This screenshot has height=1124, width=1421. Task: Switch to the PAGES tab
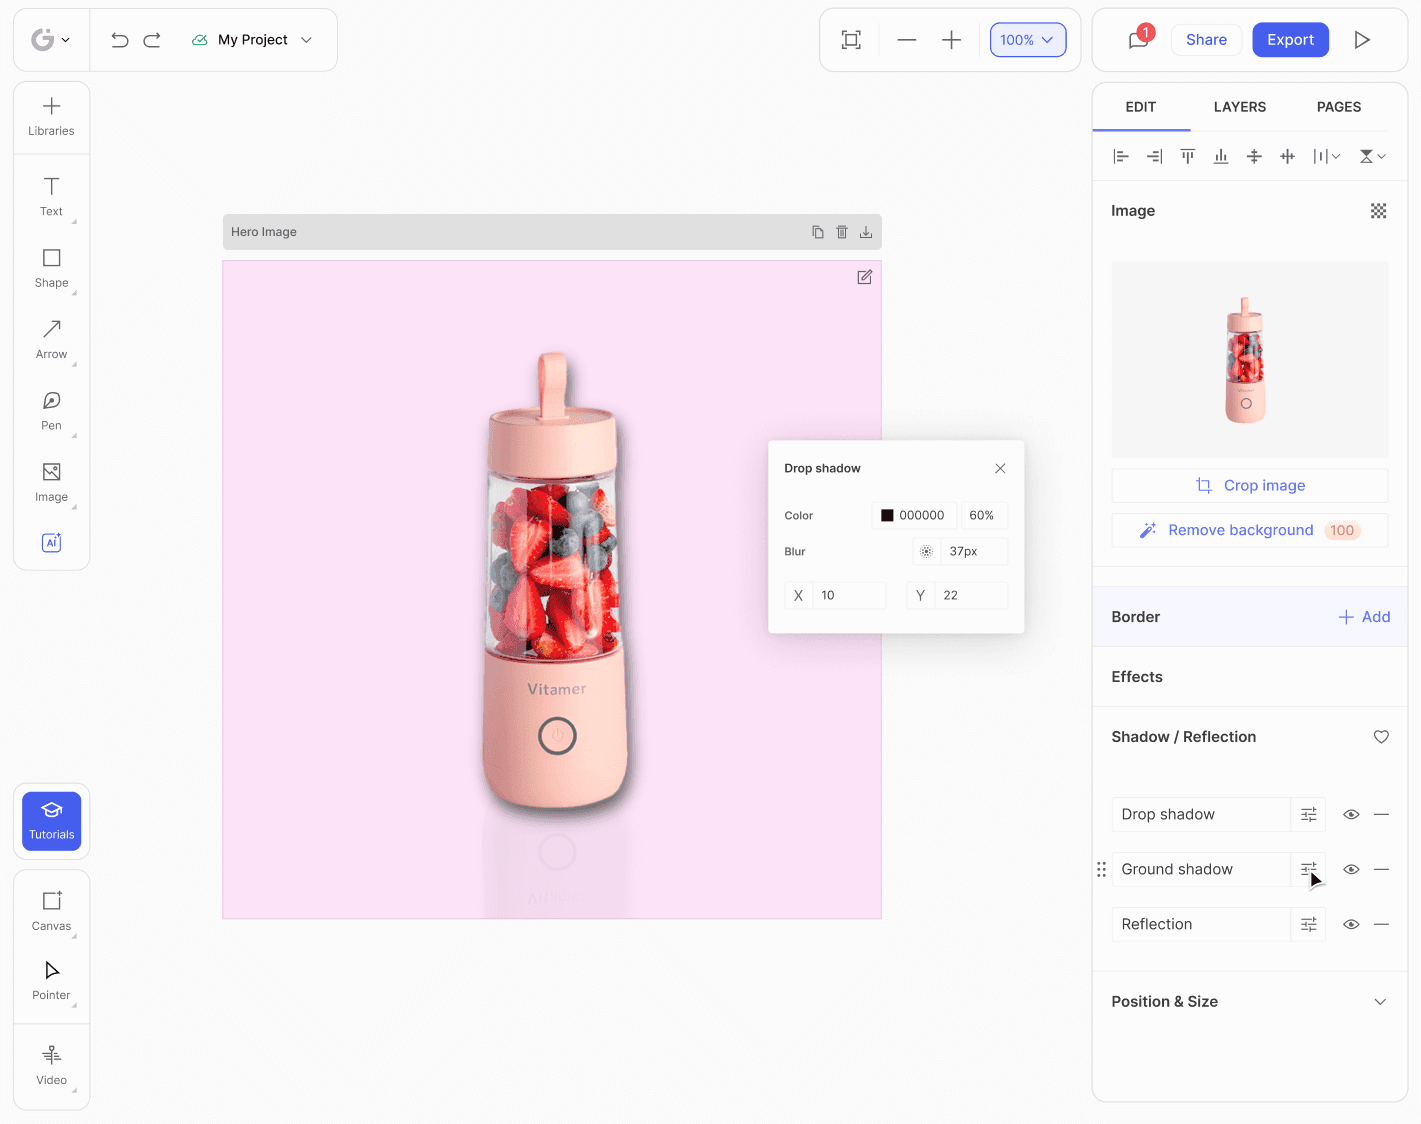[1339, 107]
